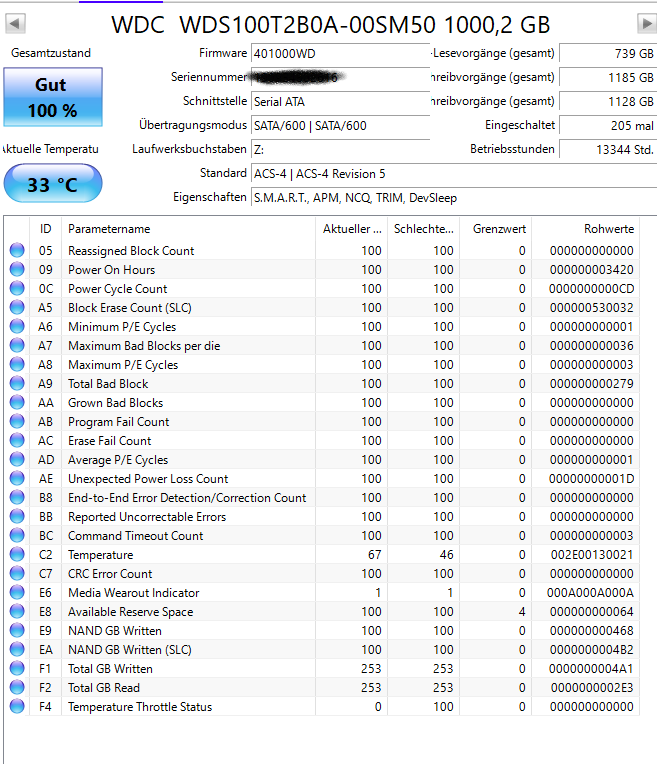Click status icon for Reassigned Block Count

17,250
